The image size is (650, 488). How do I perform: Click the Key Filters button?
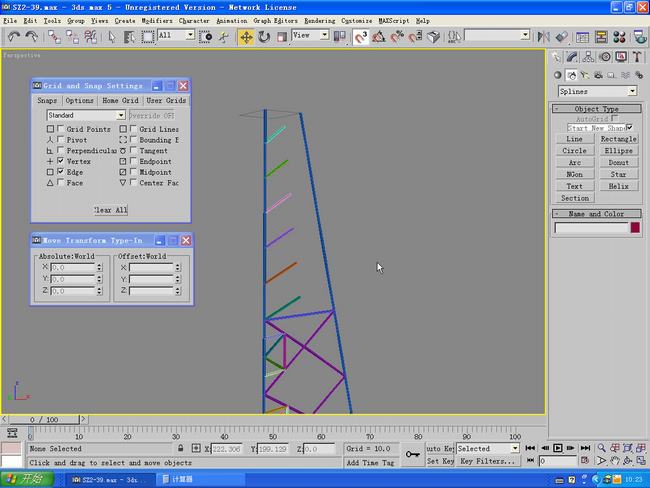(x=488, y=461)
